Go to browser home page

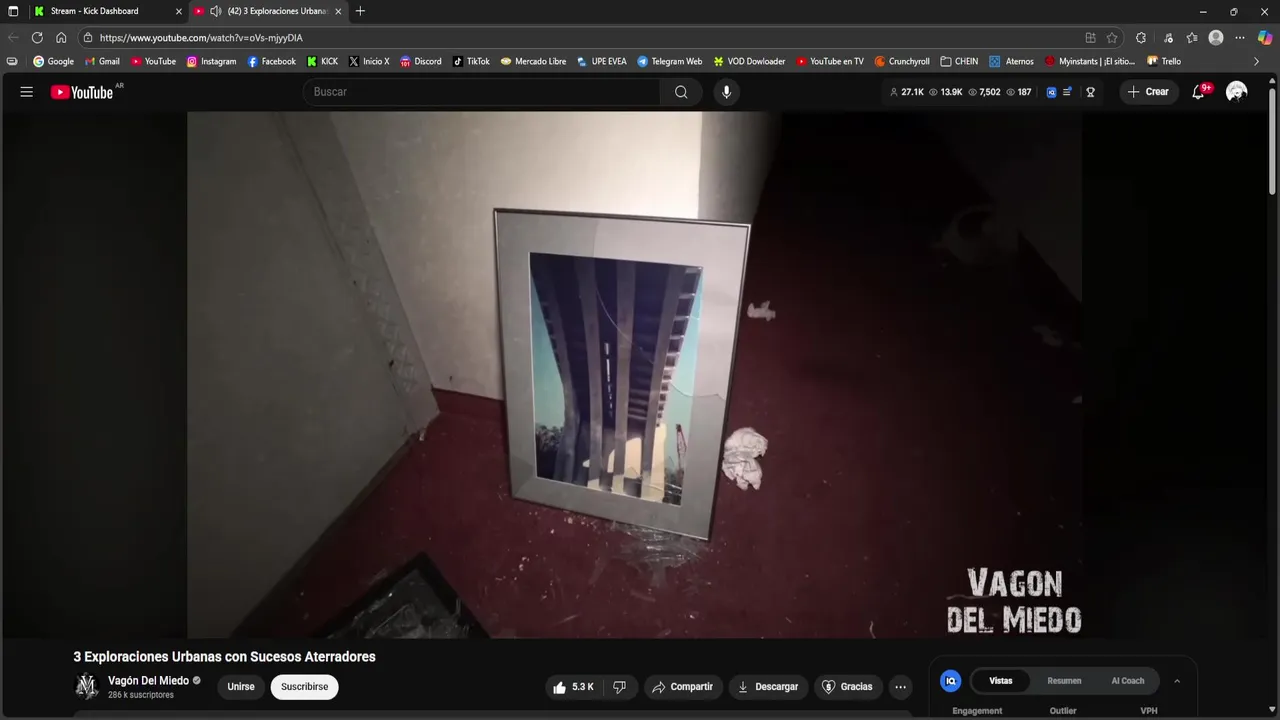[x=61, y=37]
